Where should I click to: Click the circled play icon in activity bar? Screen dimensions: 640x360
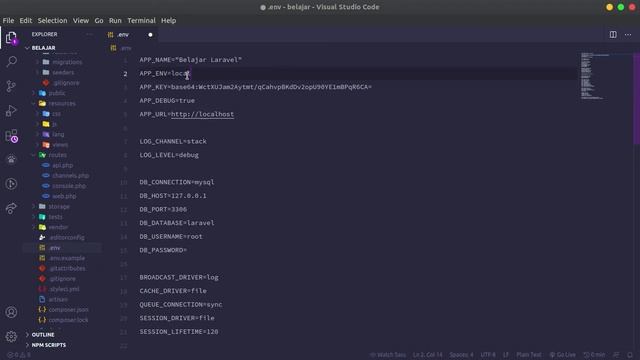[x=11, y=184]
